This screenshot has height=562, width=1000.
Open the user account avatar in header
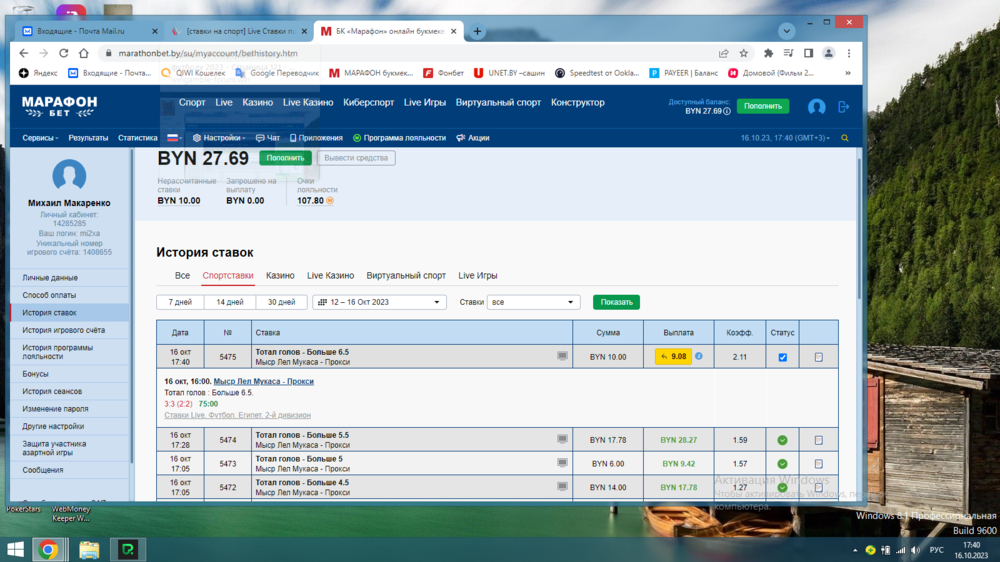(x=816, y=107)
